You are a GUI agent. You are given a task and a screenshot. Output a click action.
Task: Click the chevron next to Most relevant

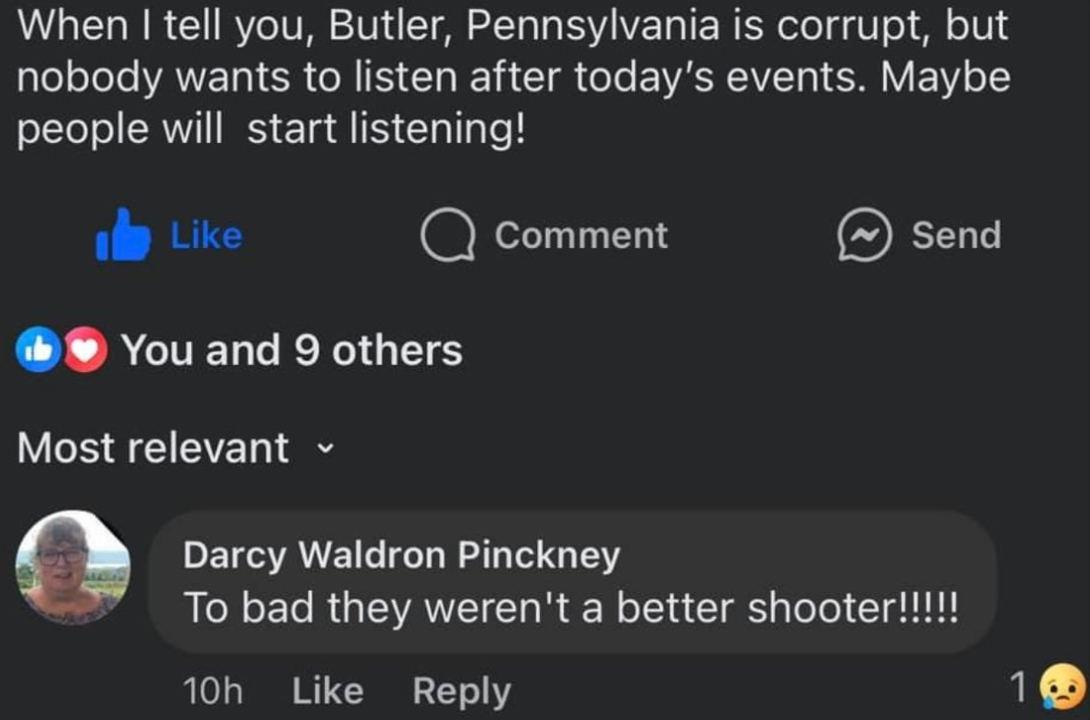tap(324, 448)
